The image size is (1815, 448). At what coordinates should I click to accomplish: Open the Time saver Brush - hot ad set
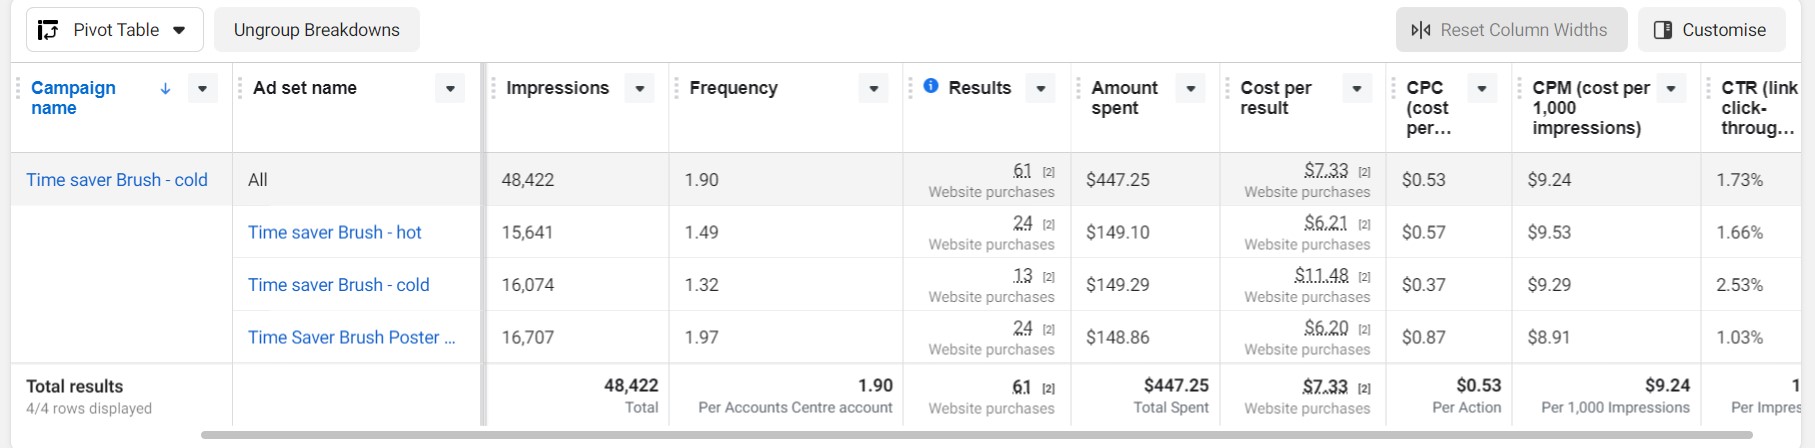(335, 232)
